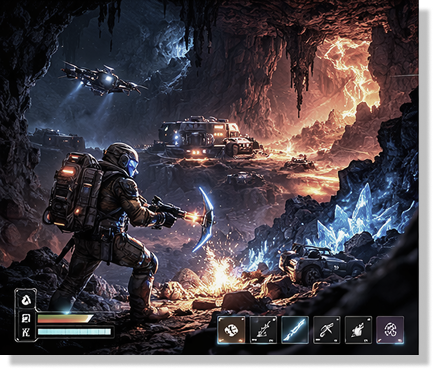Select the flame torch hotbar slot
Image resolution: width=433 pixels, height=369 pixels.
click(358, 330)
